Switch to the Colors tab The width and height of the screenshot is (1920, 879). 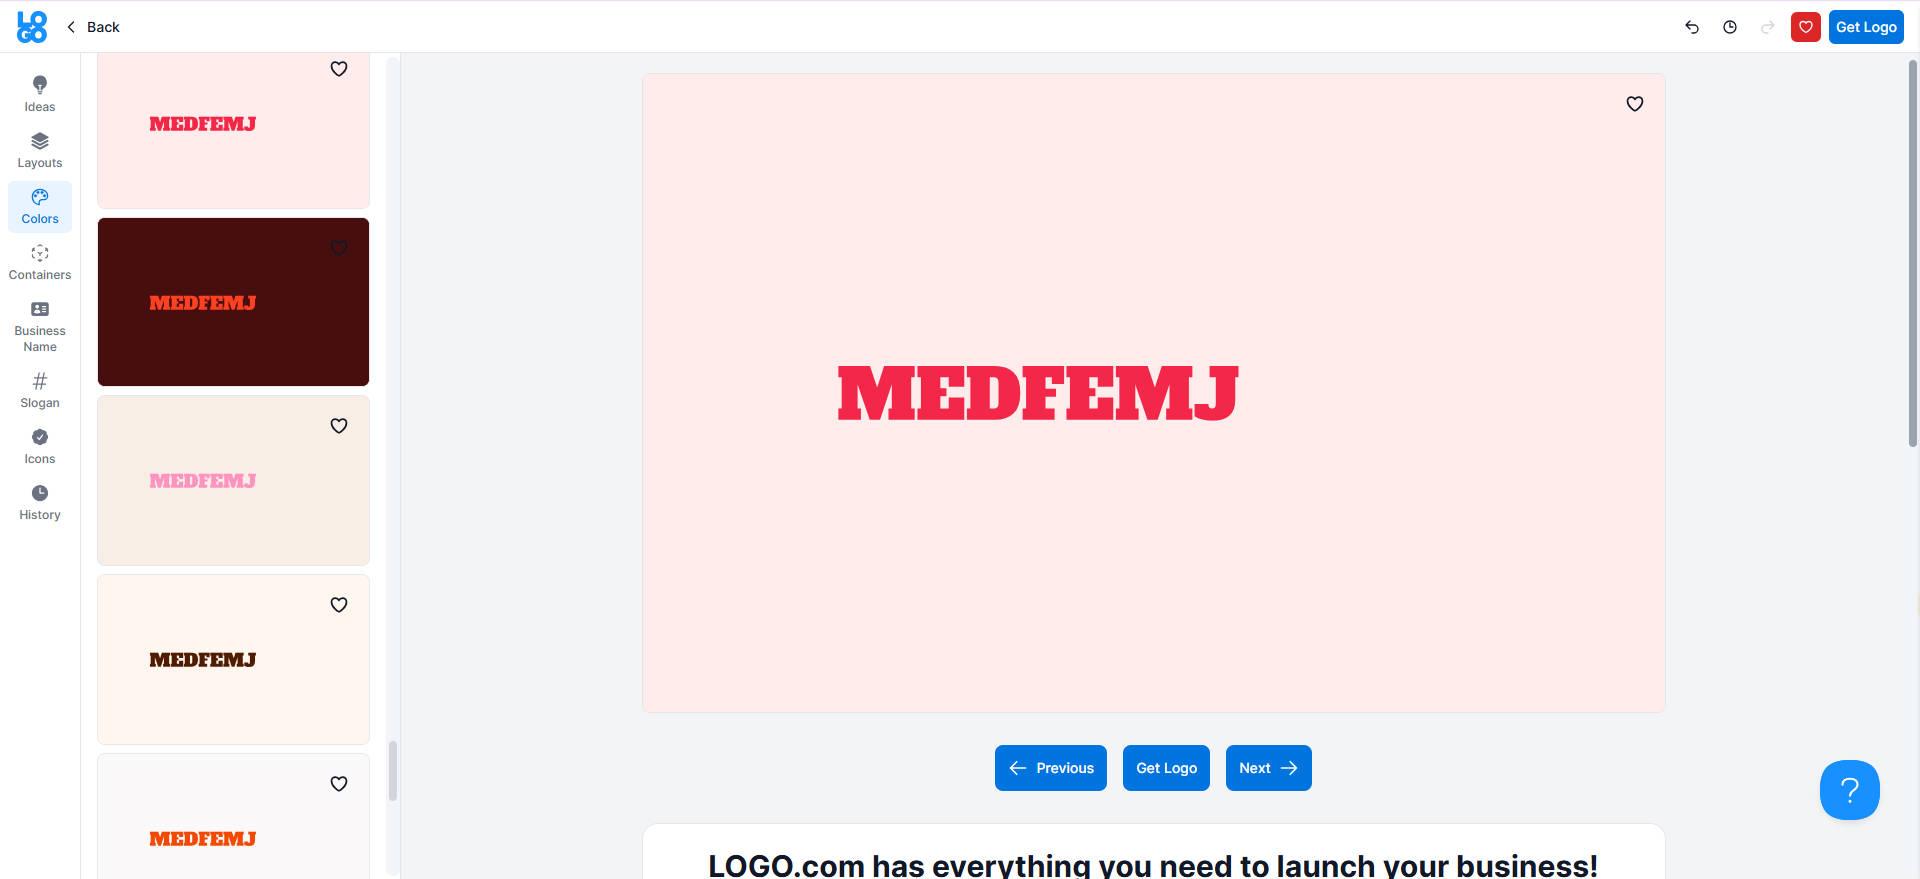pos(40,206)
